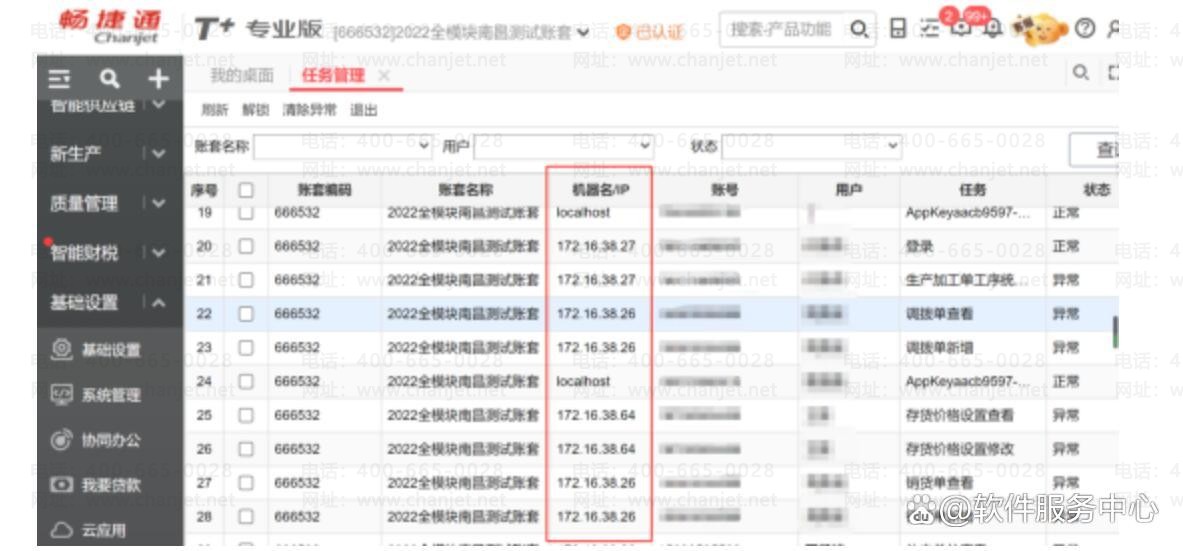Viewport: 1183px width, 551px height.
Task: Open the notification bell with 99+ badge
Action: pyautogui.click(x=994, y=29)
